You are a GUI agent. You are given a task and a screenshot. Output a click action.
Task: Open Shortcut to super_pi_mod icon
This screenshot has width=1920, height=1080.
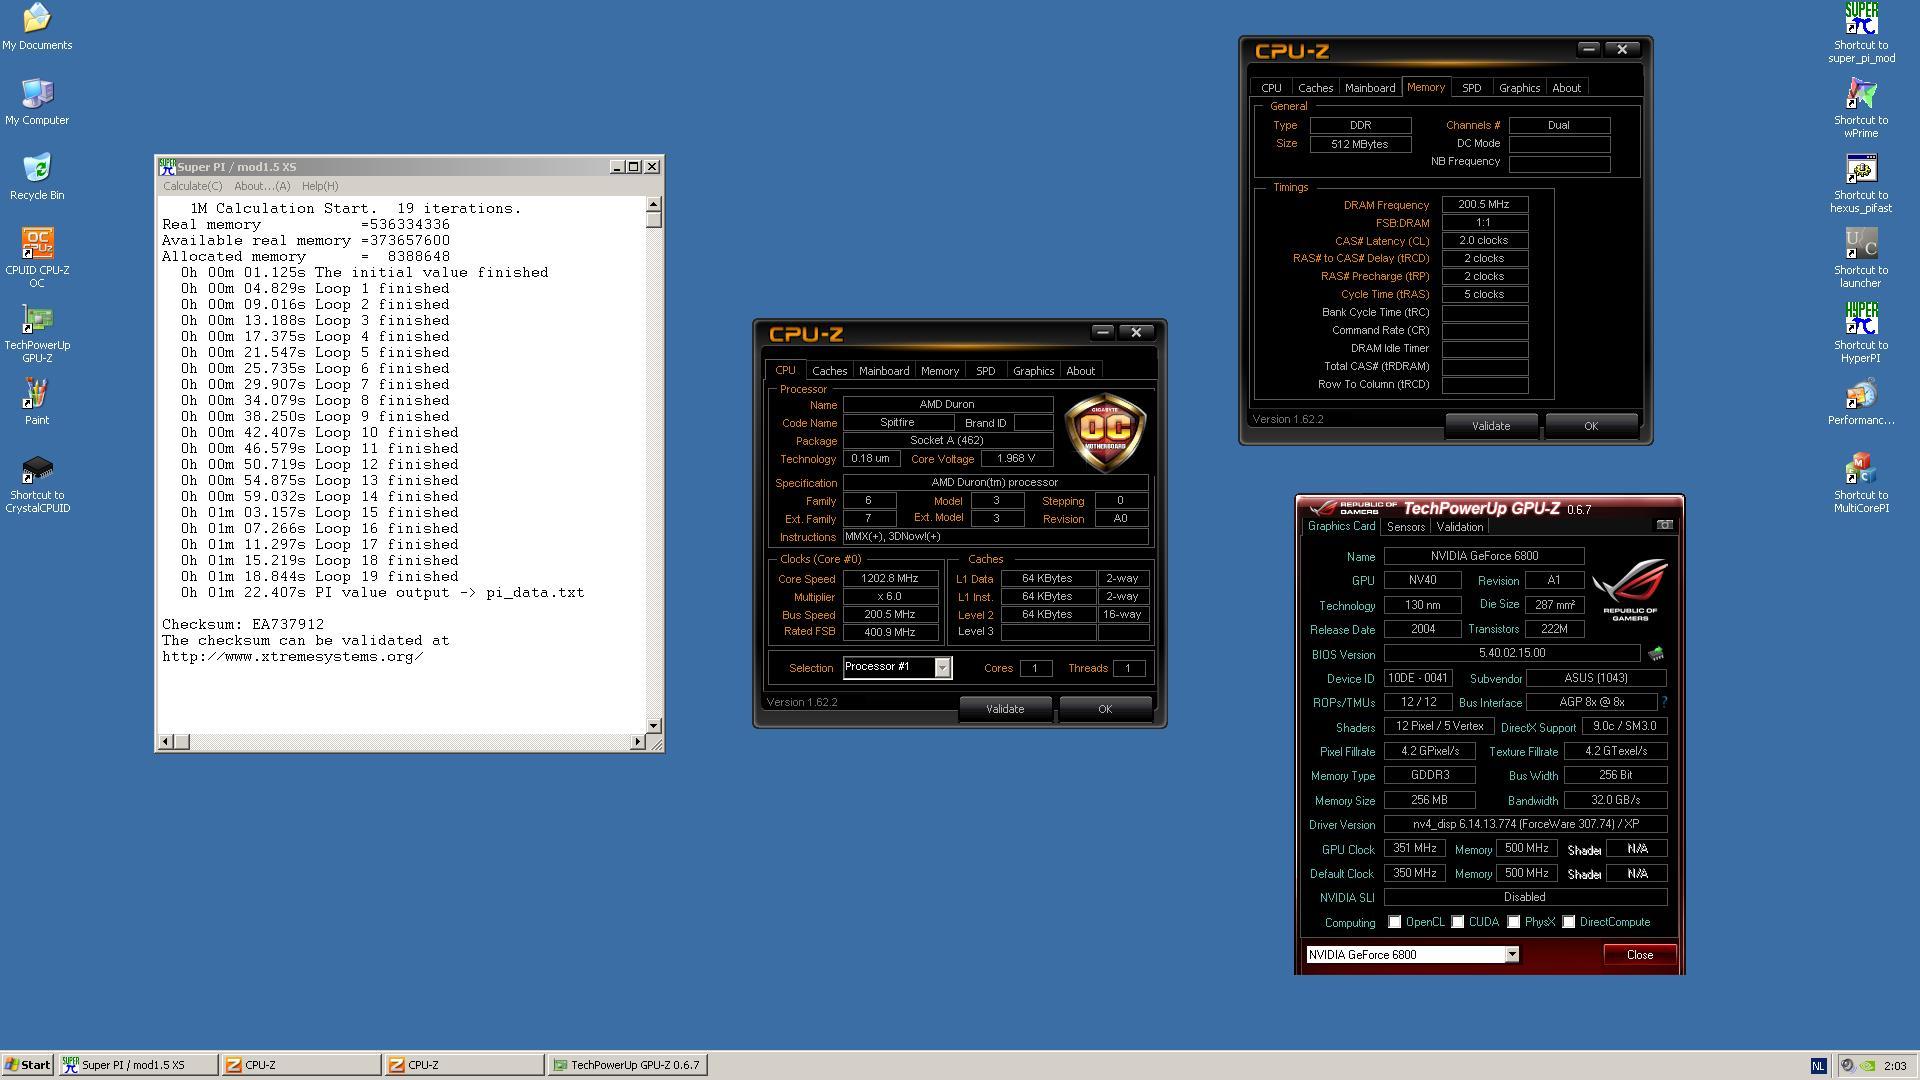[x=1861, y=32]
